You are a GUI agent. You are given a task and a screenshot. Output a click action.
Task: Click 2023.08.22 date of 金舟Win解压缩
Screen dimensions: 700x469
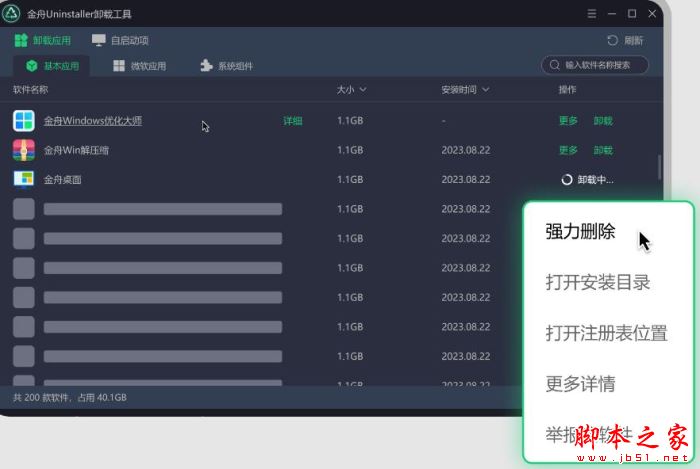(466, 150)
